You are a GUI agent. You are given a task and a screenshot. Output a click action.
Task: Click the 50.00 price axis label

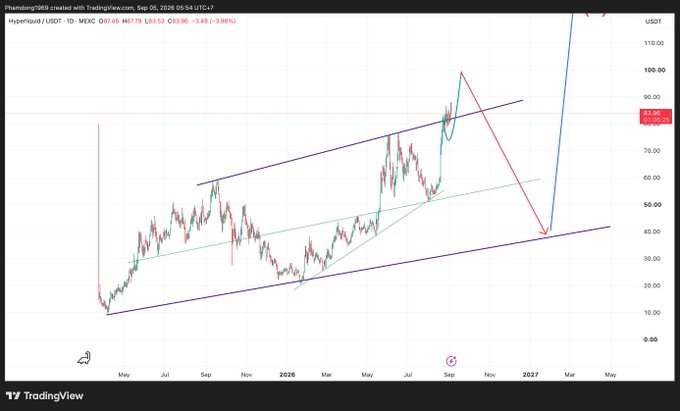pyautogui.click(x=652, y=204)
